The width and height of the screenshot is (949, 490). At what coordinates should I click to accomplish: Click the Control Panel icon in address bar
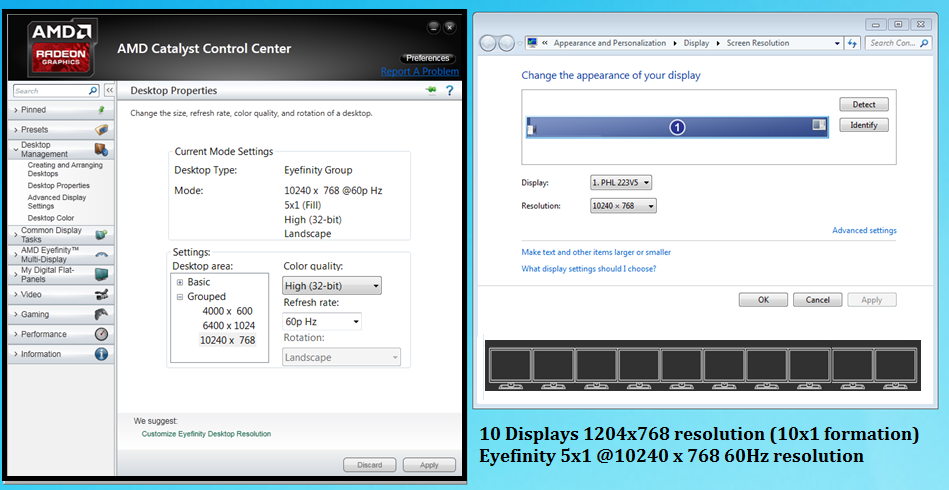click(x=533, y=43)
